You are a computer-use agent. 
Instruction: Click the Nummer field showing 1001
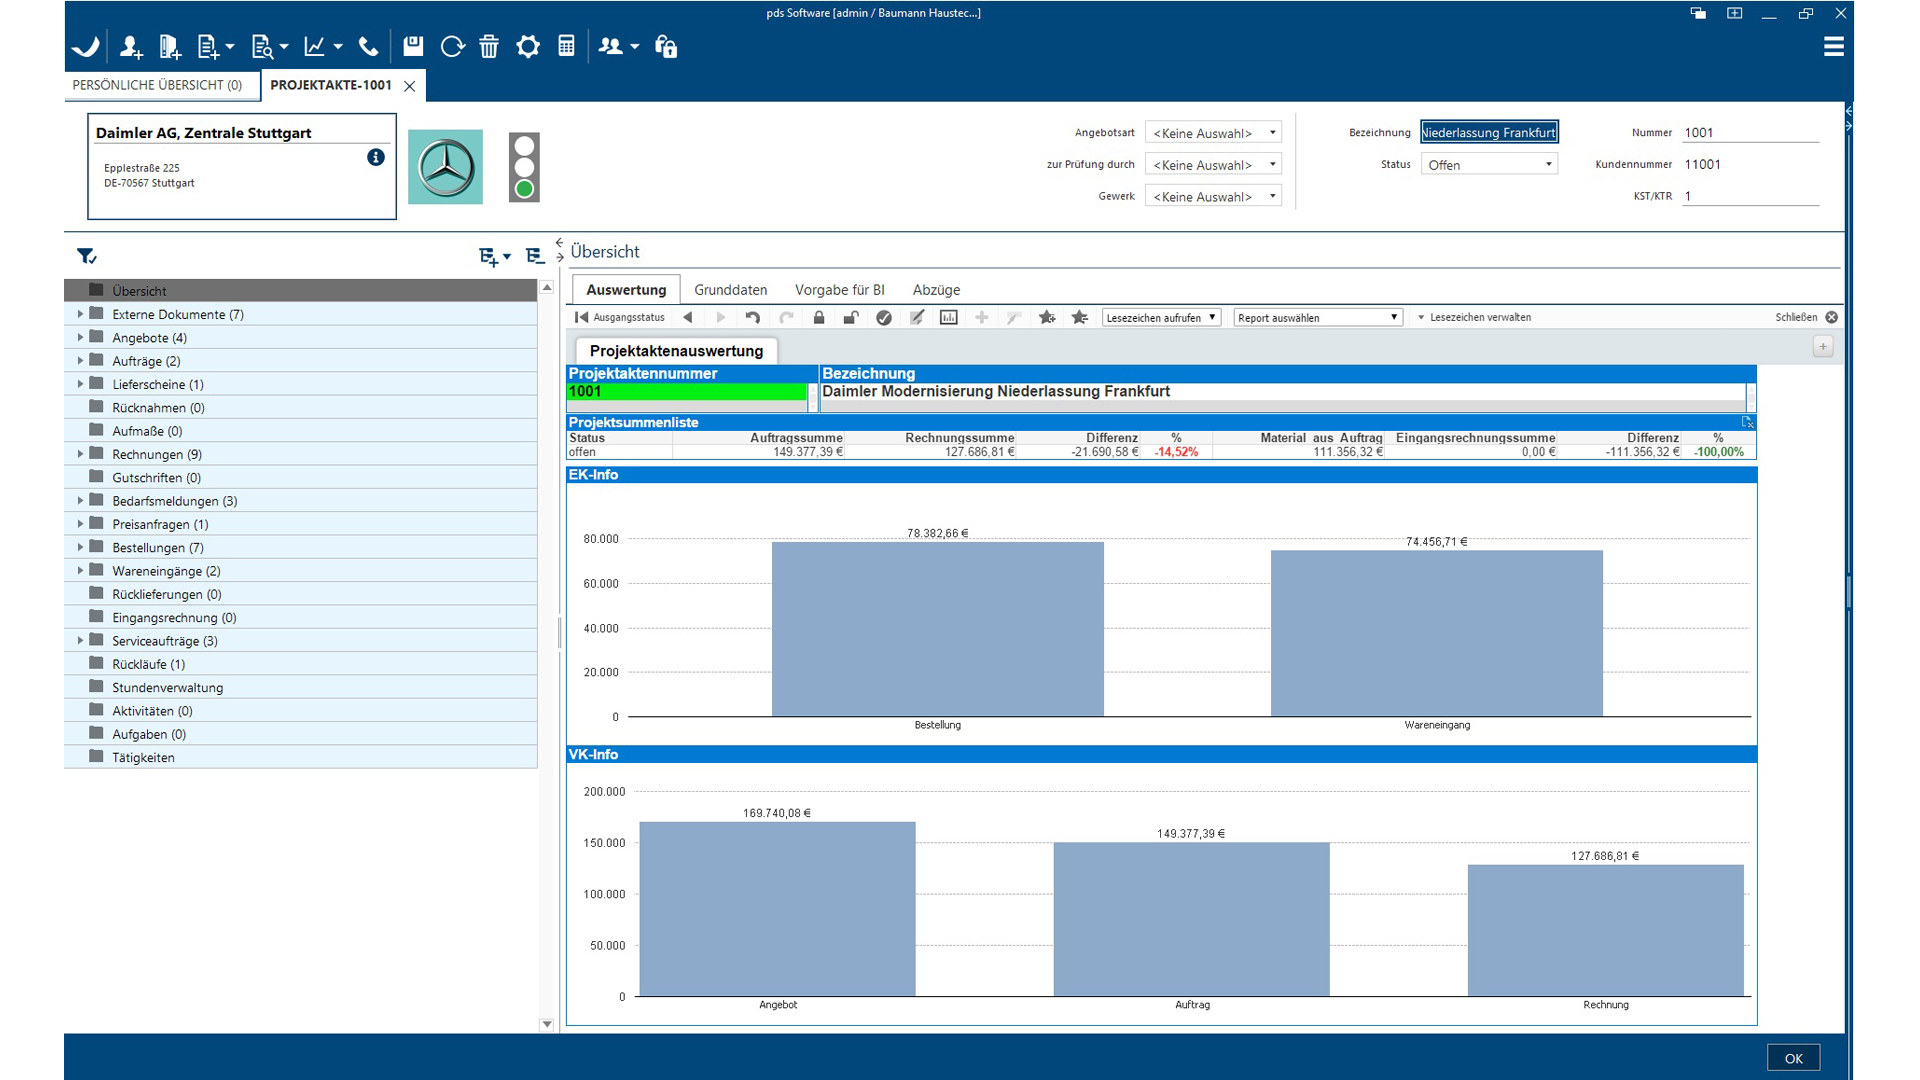(1750, 133)
